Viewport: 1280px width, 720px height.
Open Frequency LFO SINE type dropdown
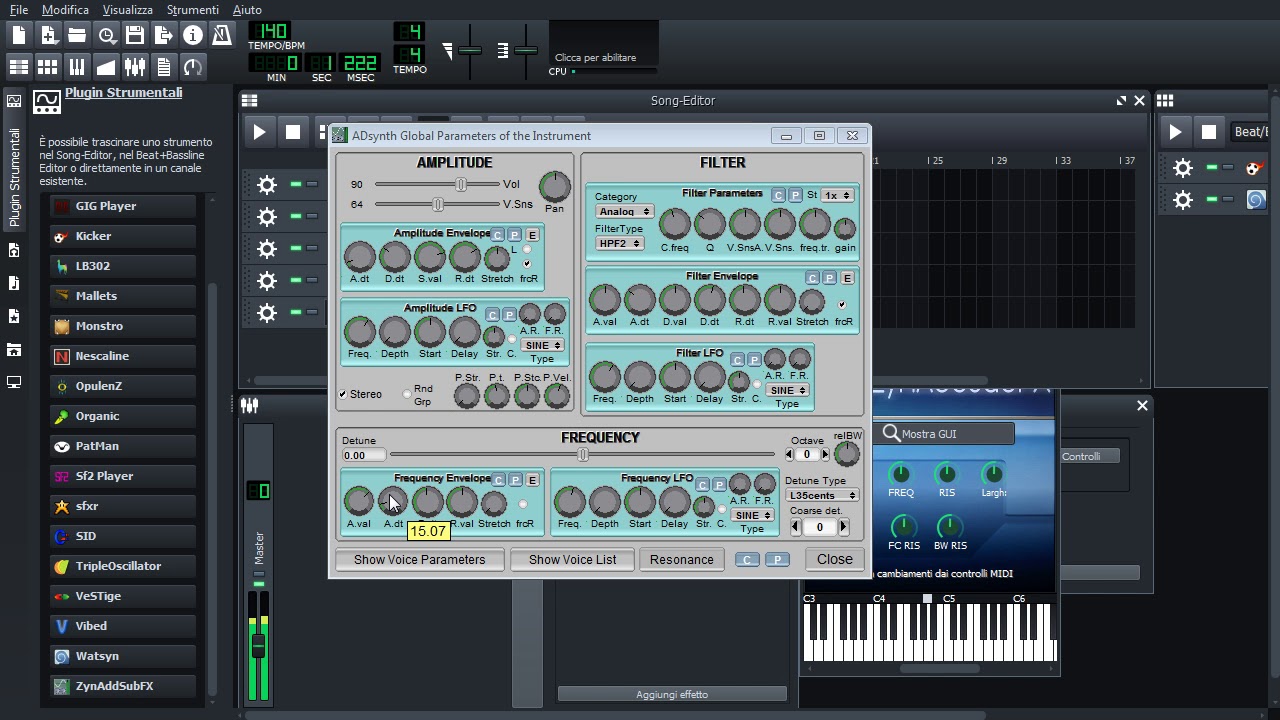click(752, 515)
